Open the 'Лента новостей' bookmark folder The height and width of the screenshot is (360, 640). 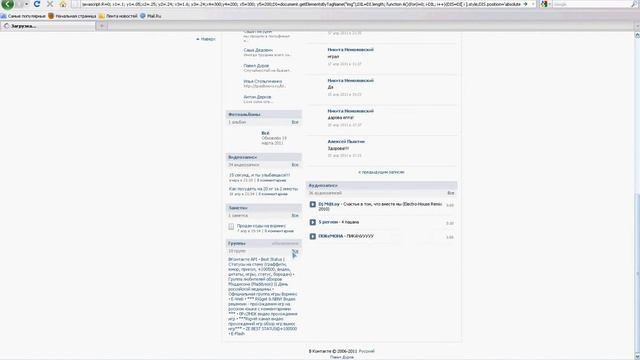click(x=118, y=16)
